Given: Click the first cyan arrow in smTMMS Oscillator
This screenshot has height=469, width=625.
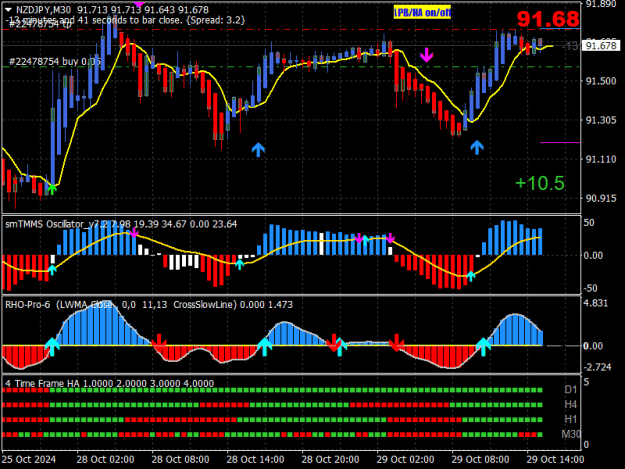Looking at the screenshot, I should pyautogui.click(x=52, y=270).
